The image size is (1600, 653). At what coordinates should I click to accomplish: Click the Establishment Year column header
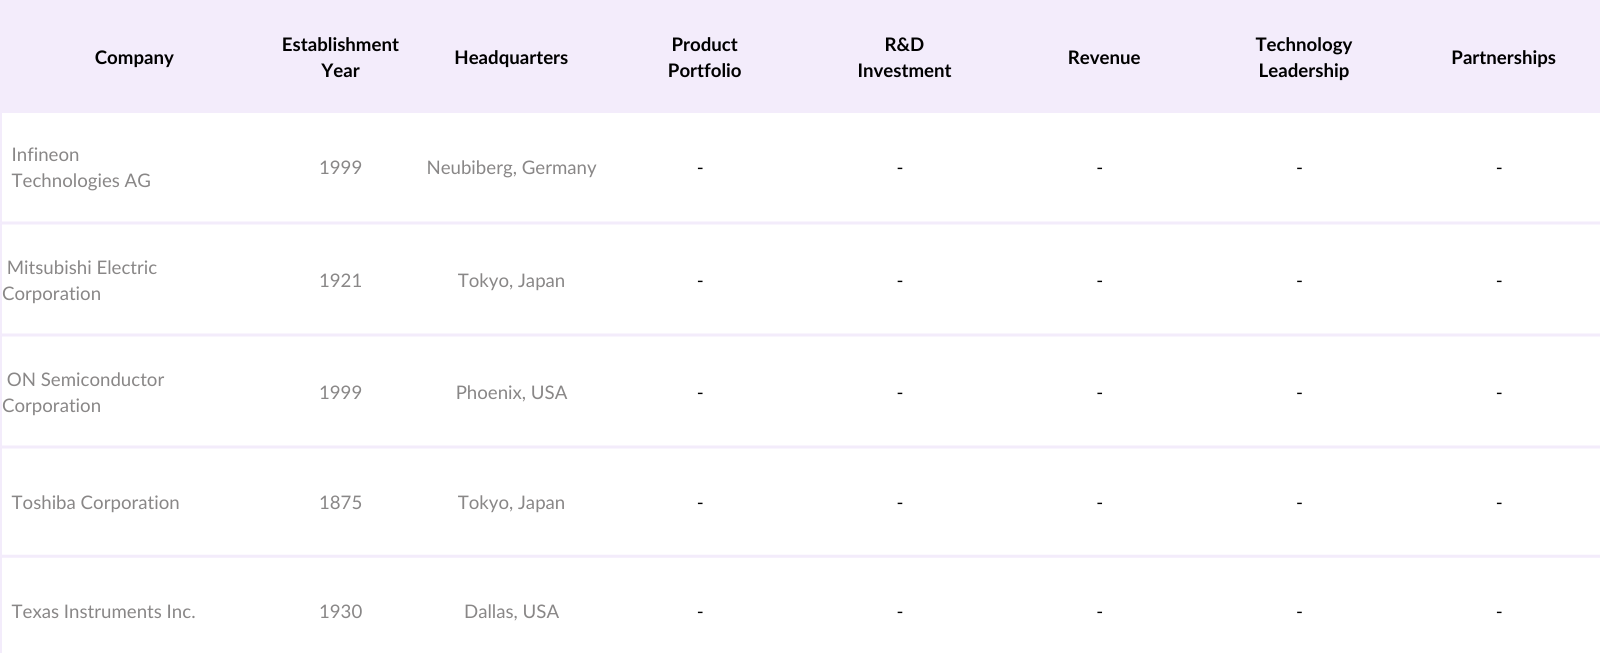coord(340,57)
